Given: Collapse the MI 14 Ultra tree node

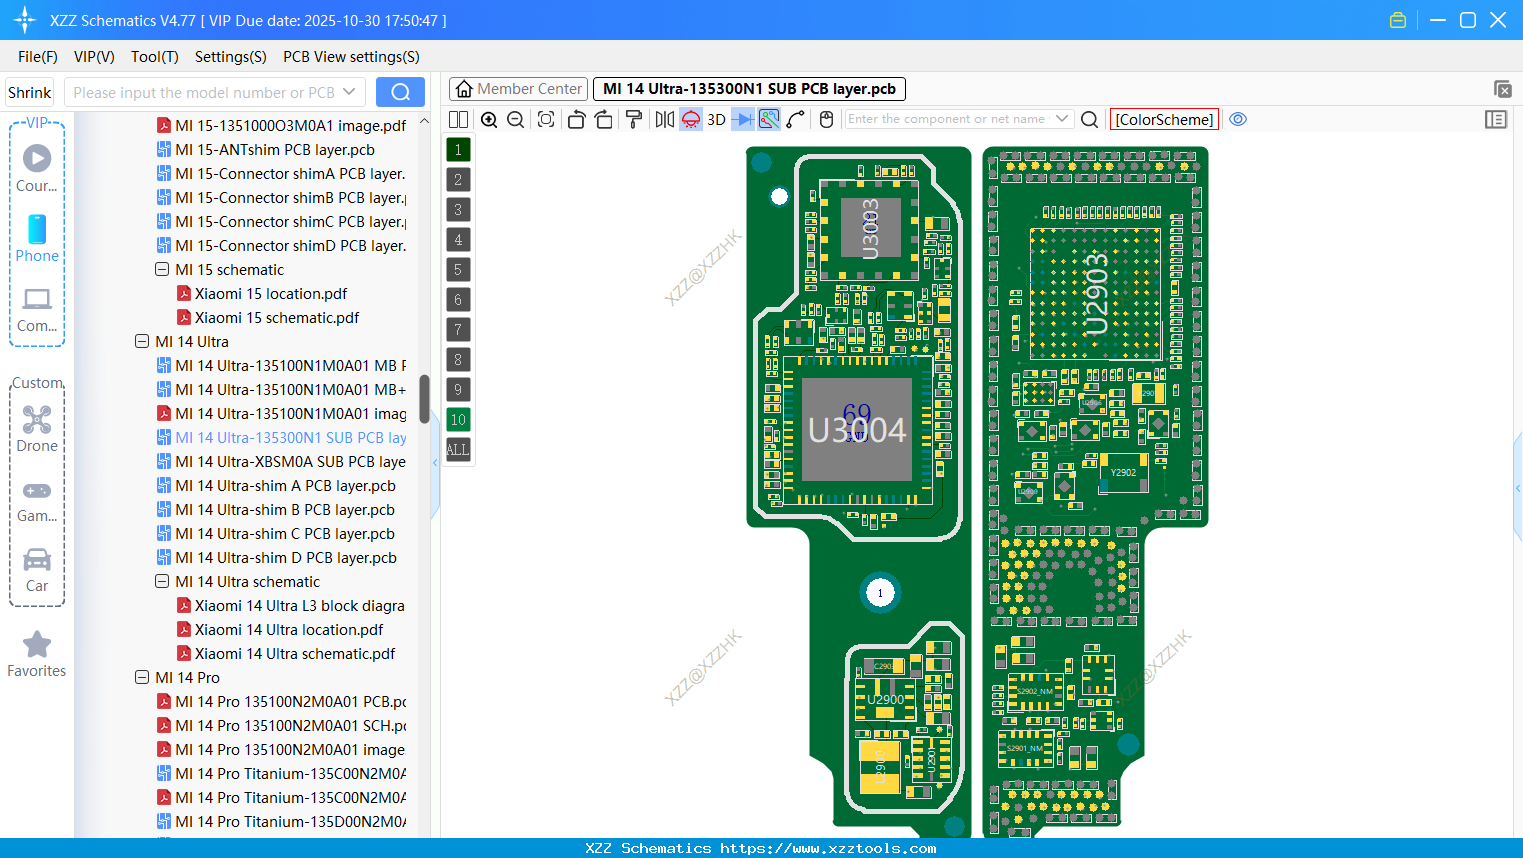Looking at the screenshot, I should (142, 341).
